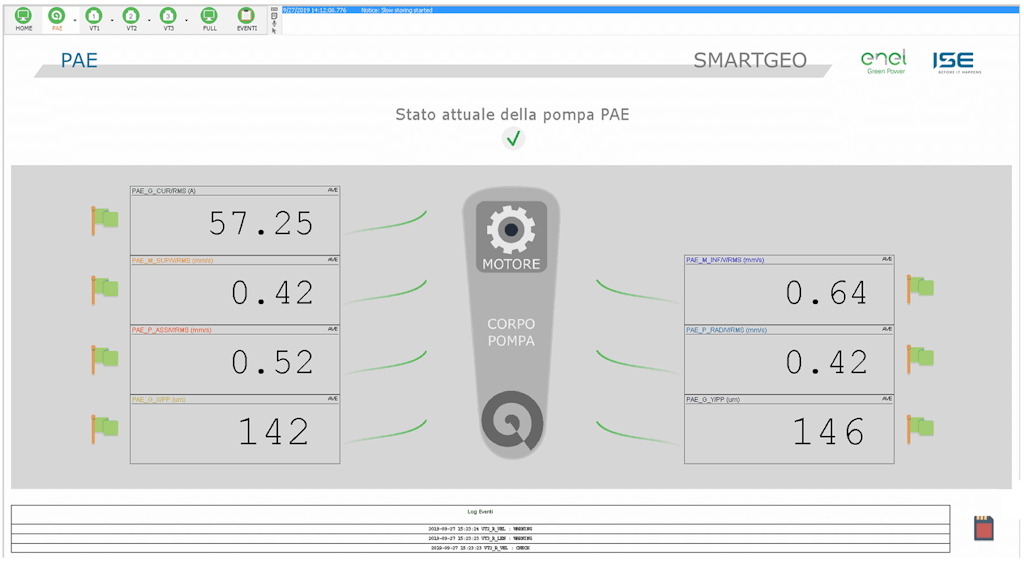Select the current reading 57.25

(261, 224)
